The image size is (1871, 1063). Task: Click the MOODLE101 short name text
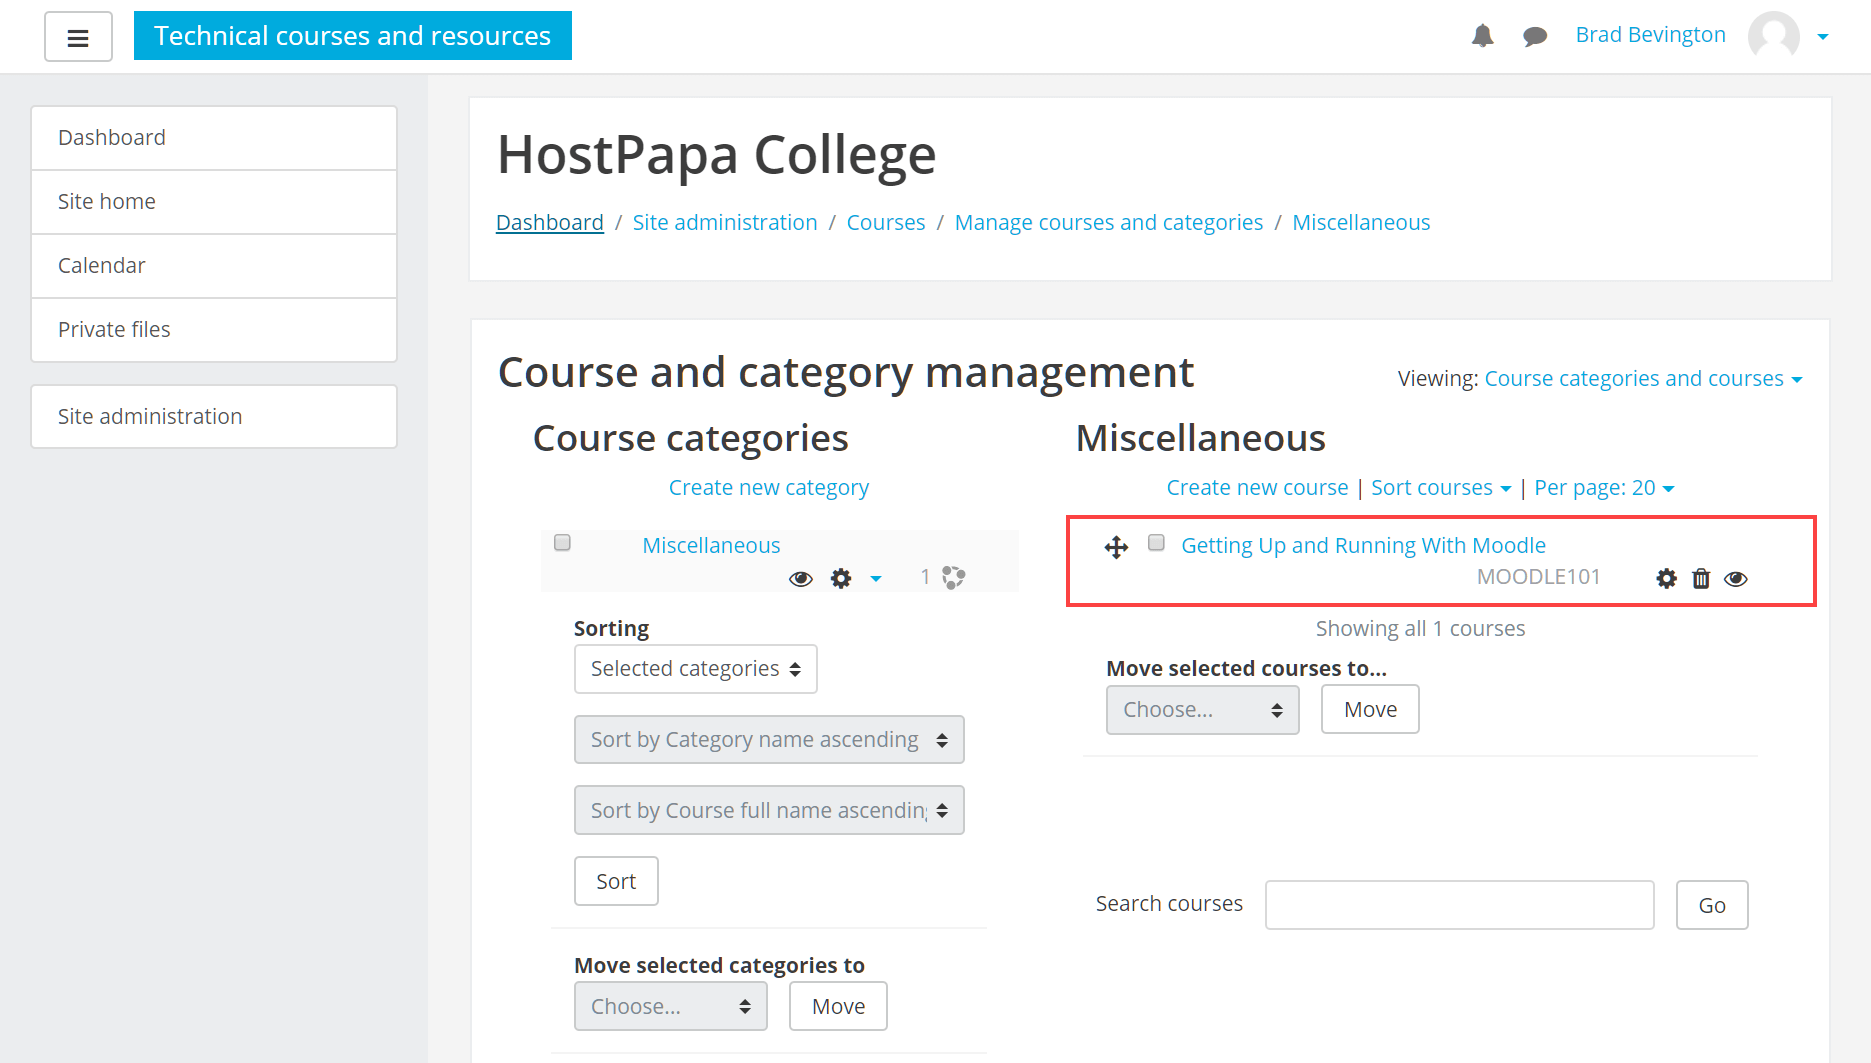(1538, 577)
